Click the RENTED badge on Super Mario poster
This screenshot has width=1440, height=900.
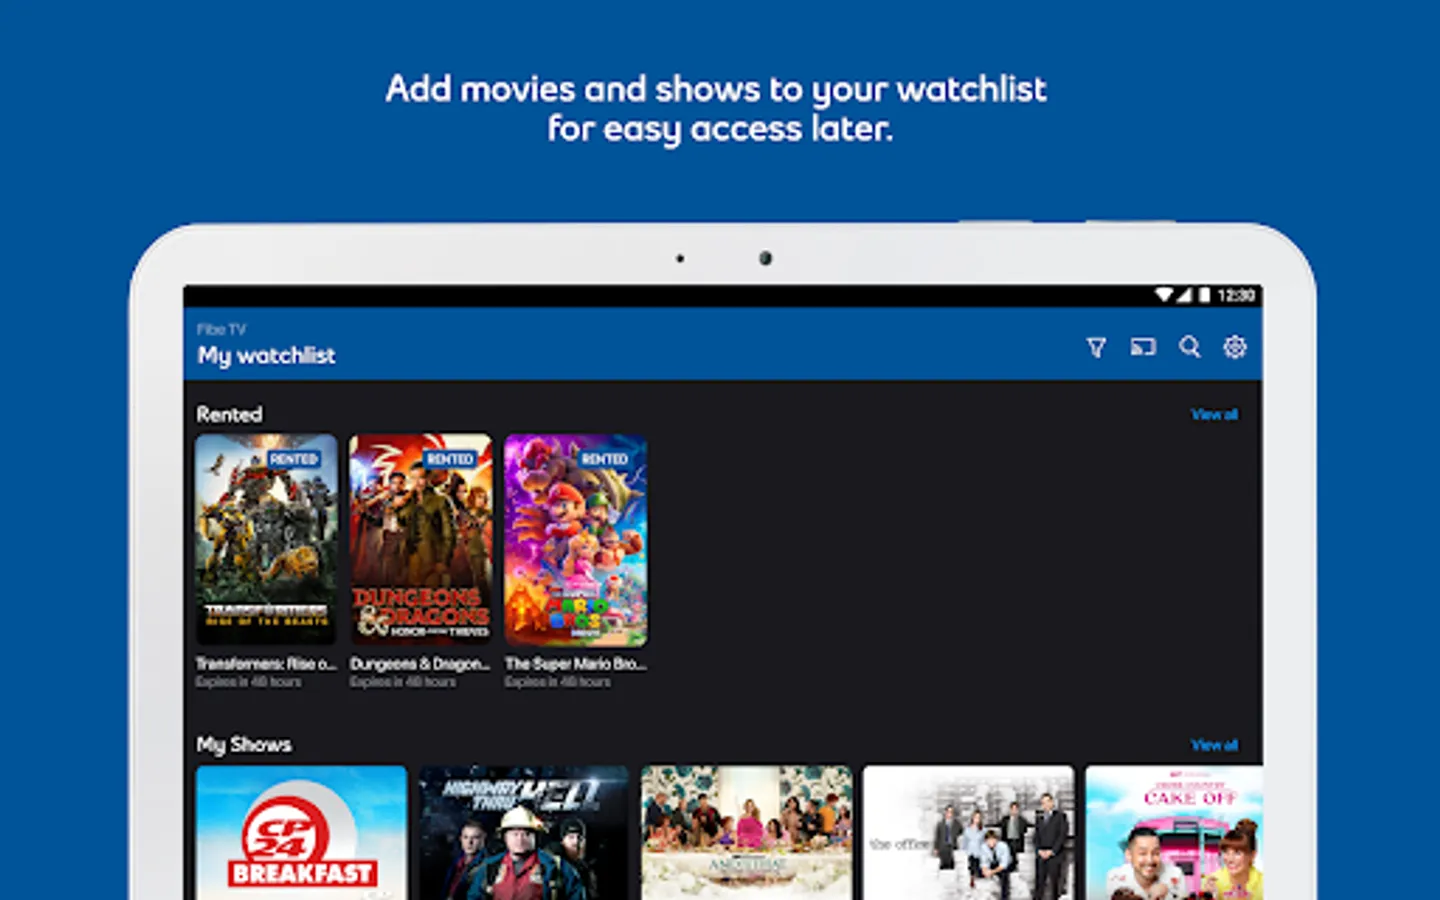click(x=605, y=459)
